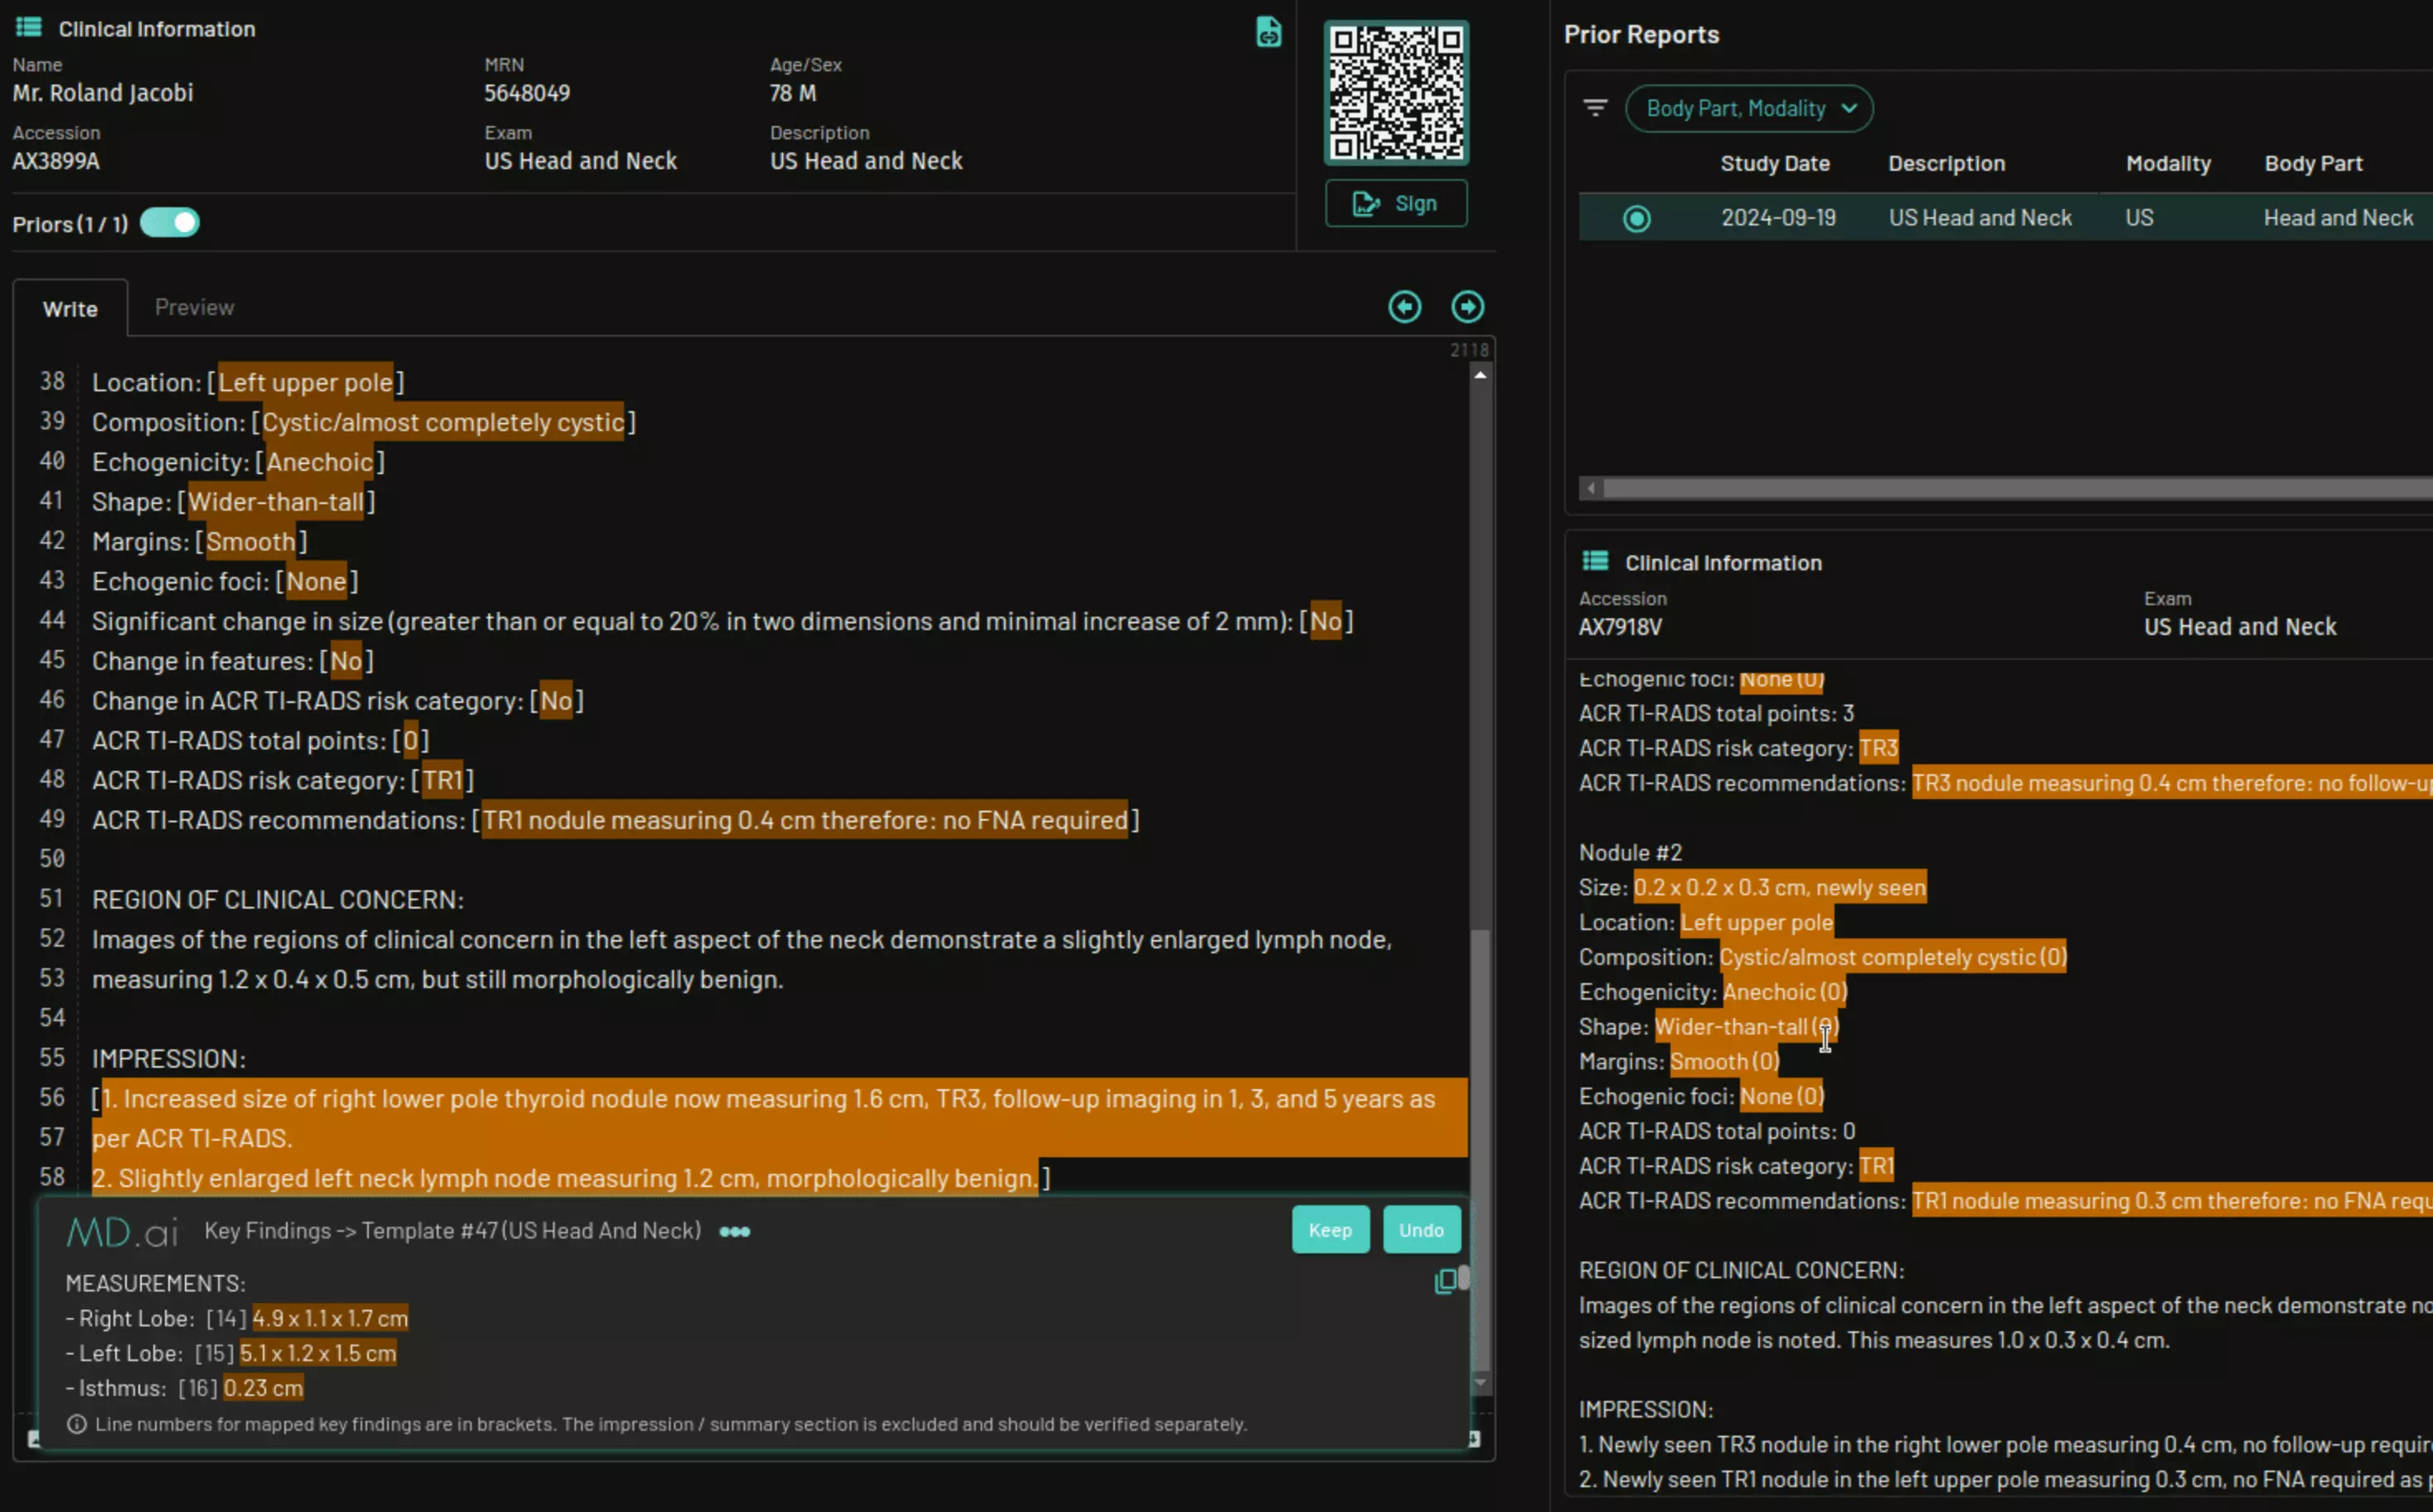Click the Echogenicity 'Anechoic' field in editor
The image size is (2433, 1512).
[x=319, y=462]
